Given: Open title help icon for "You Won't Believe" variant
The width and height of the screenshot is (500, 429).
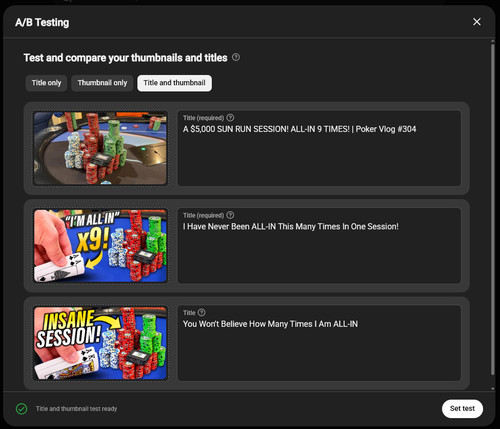Looking at the screenshot, I should (201, 313).
